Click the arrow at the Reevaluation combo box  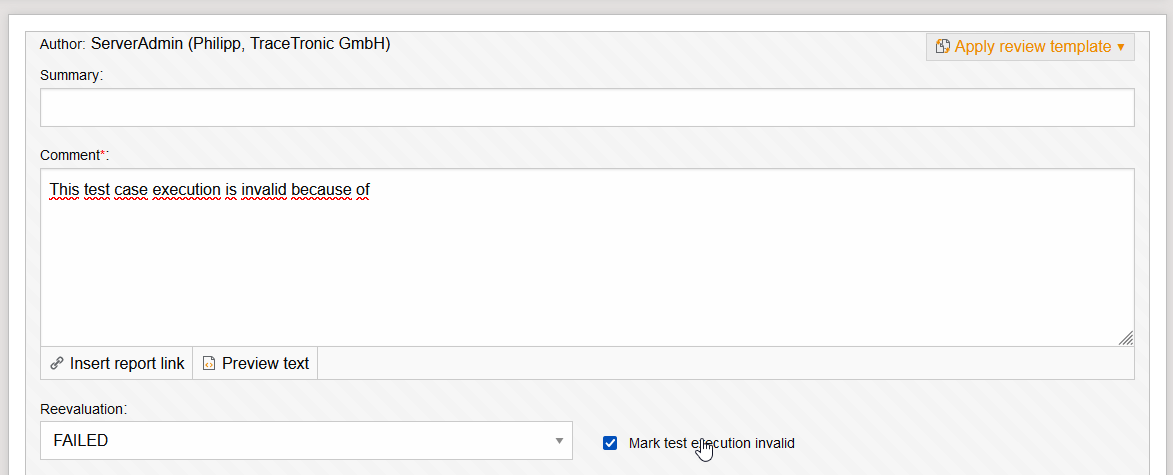559,441
